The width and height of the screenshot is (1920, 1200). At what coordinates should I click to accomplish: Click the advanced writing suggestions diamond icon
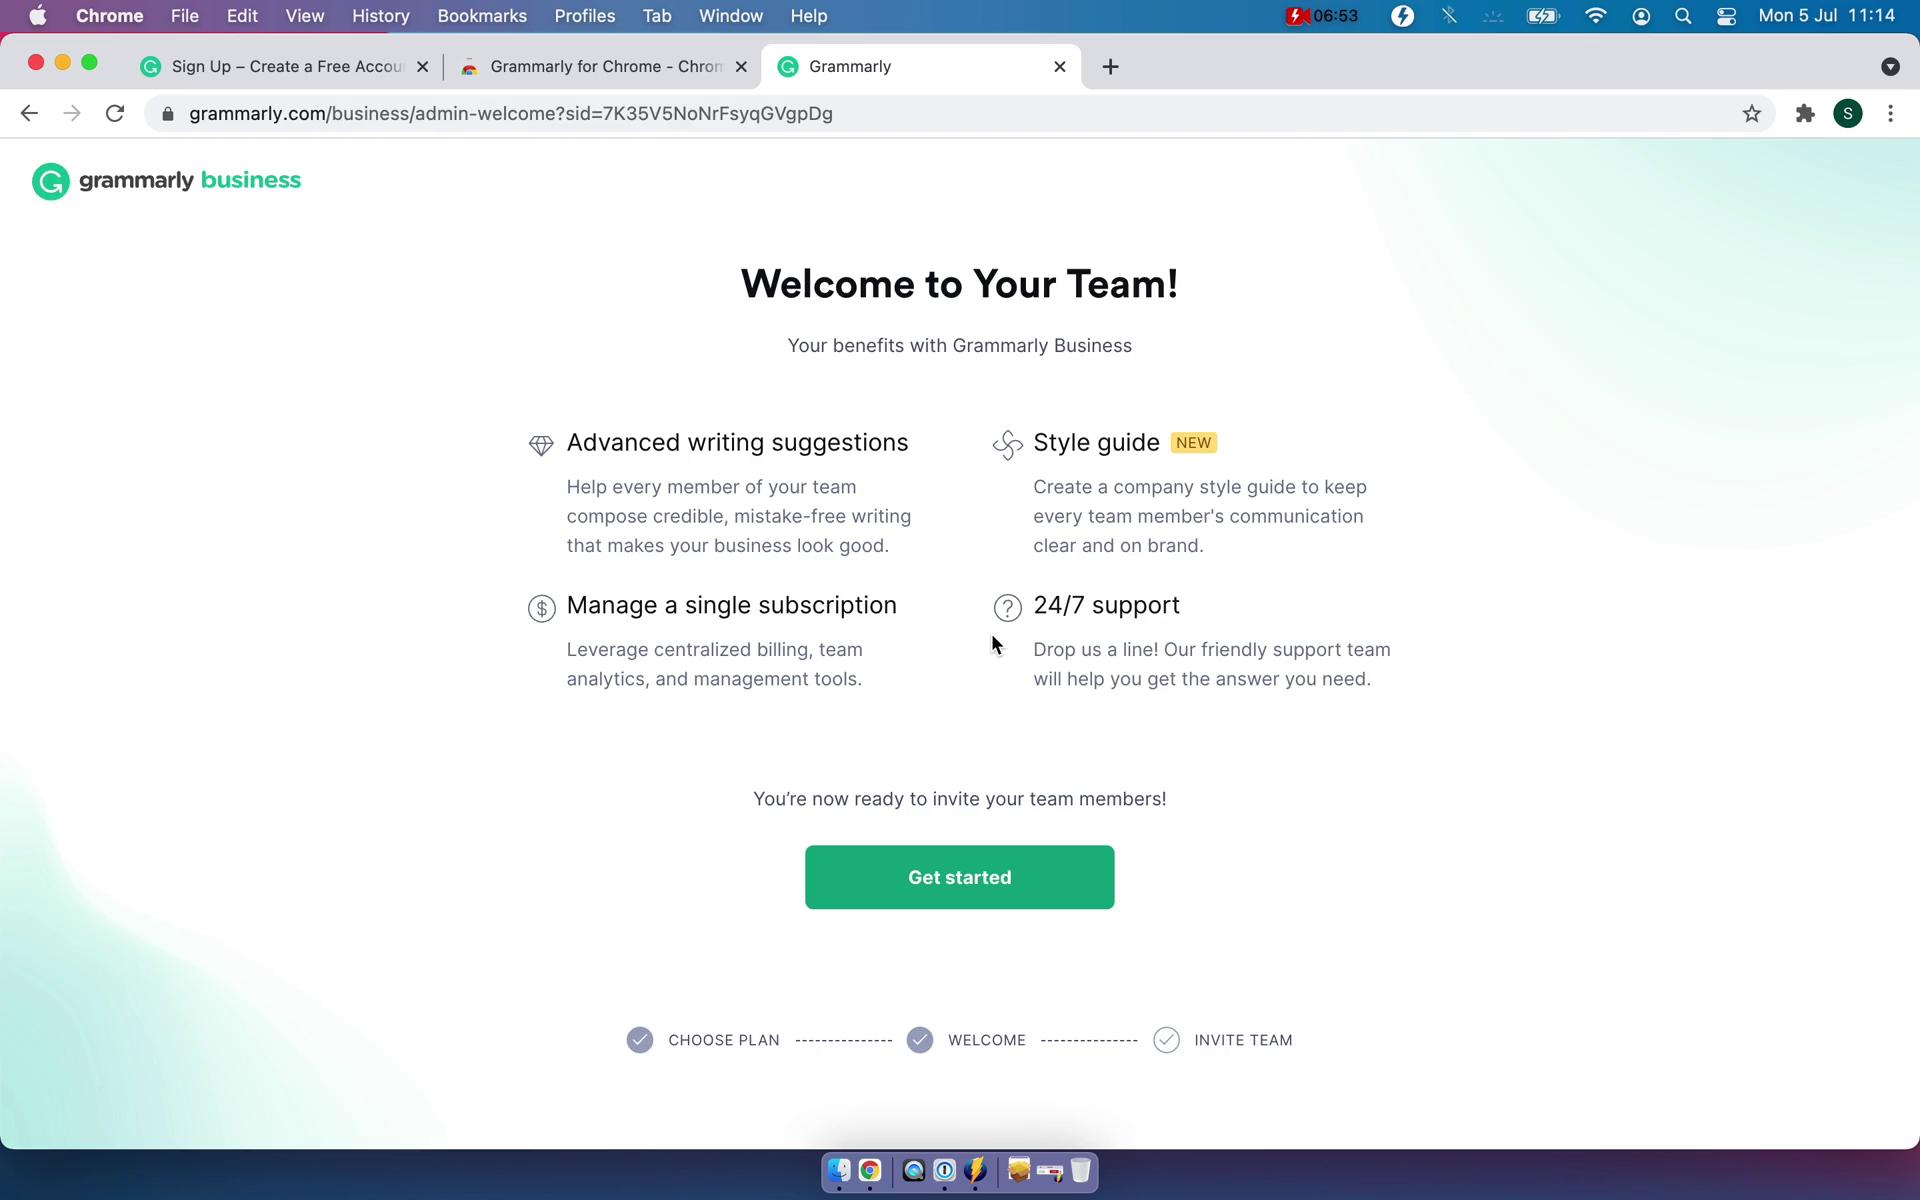coord(540,444)
